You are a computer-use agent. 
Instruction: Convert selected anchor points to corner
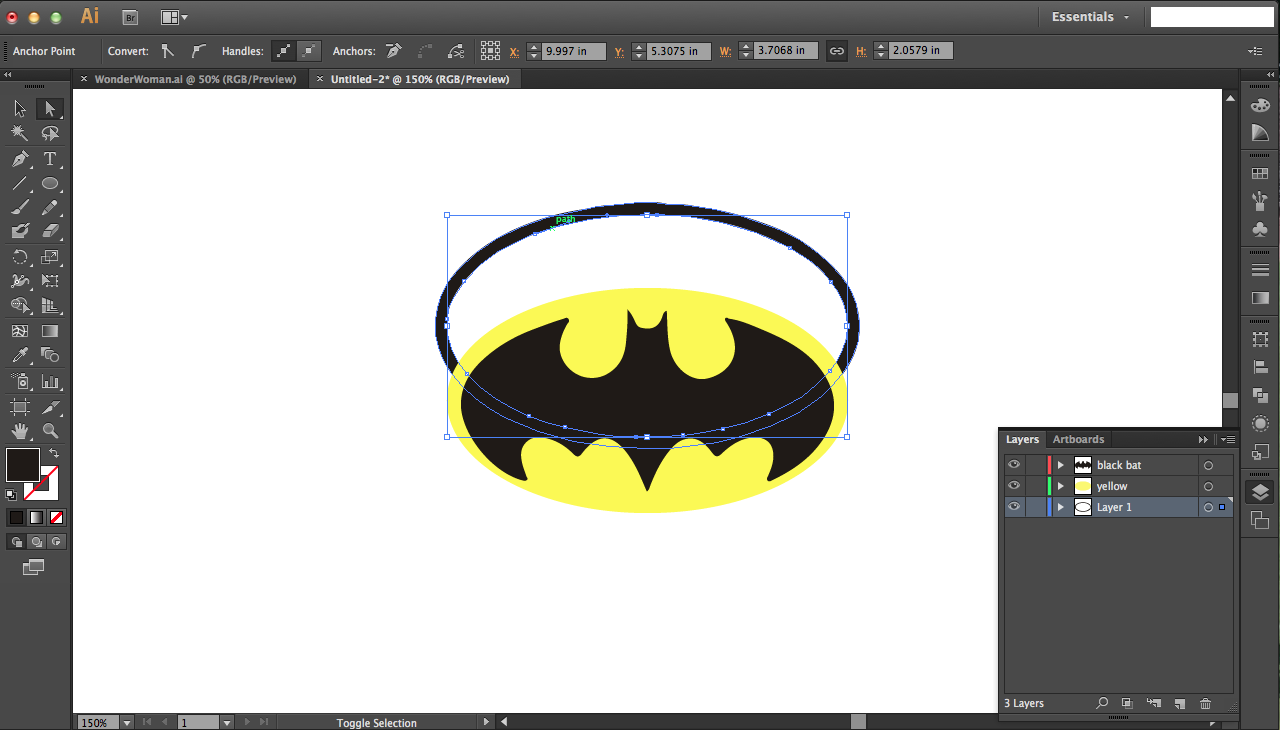point(167,51)
